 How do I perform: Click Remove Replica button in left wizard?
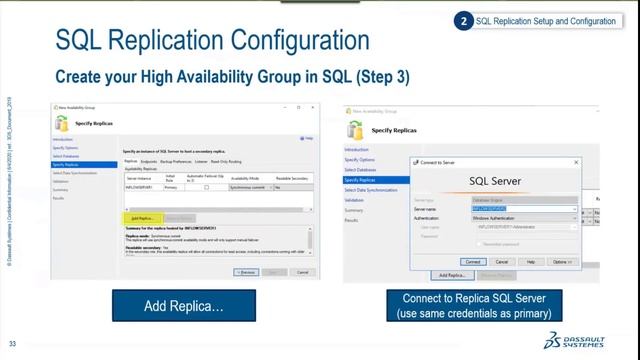[x=180, y=218]
